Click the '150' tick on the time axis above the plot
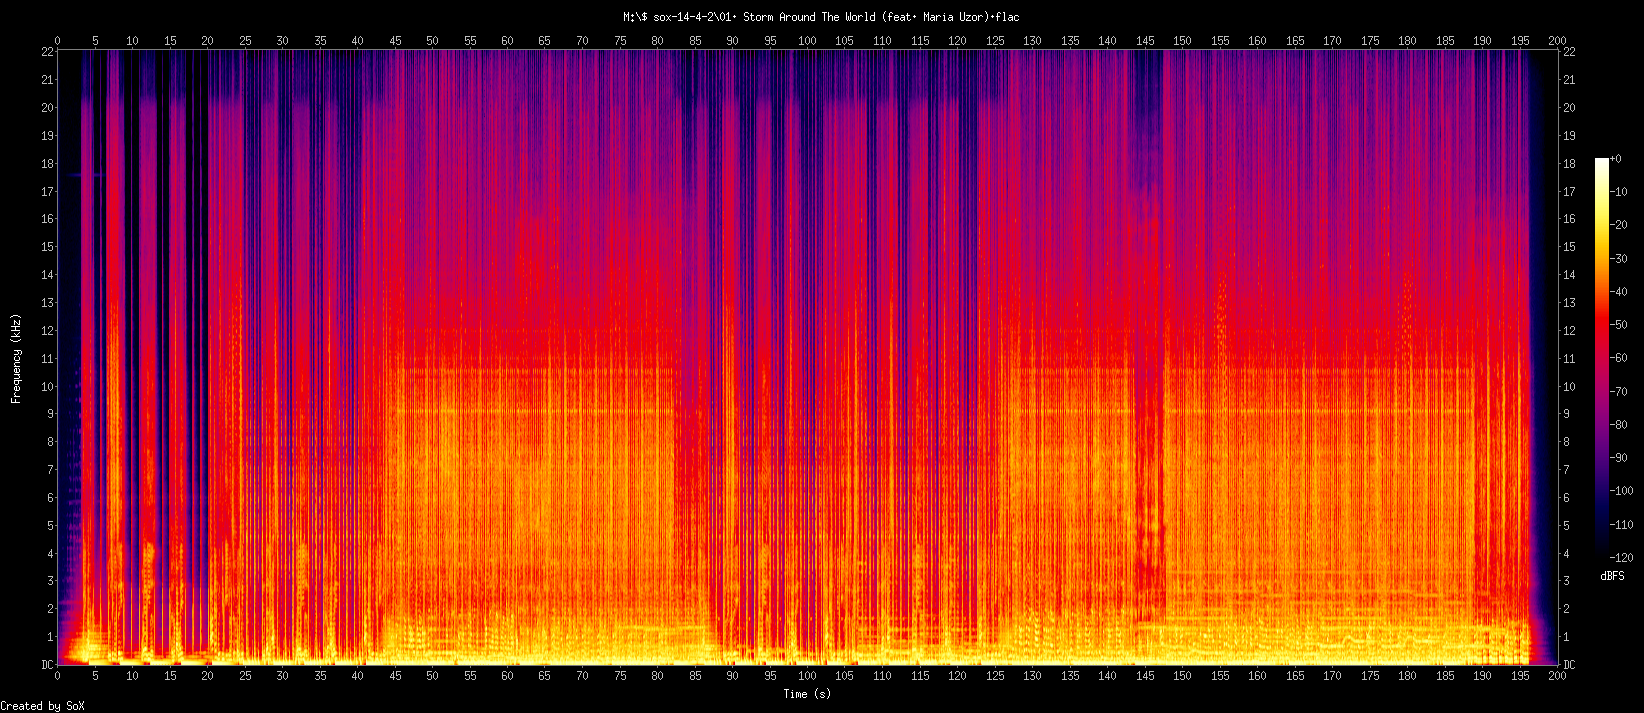The width and height of the screenshot is (1644, 713). [1182, 41]
